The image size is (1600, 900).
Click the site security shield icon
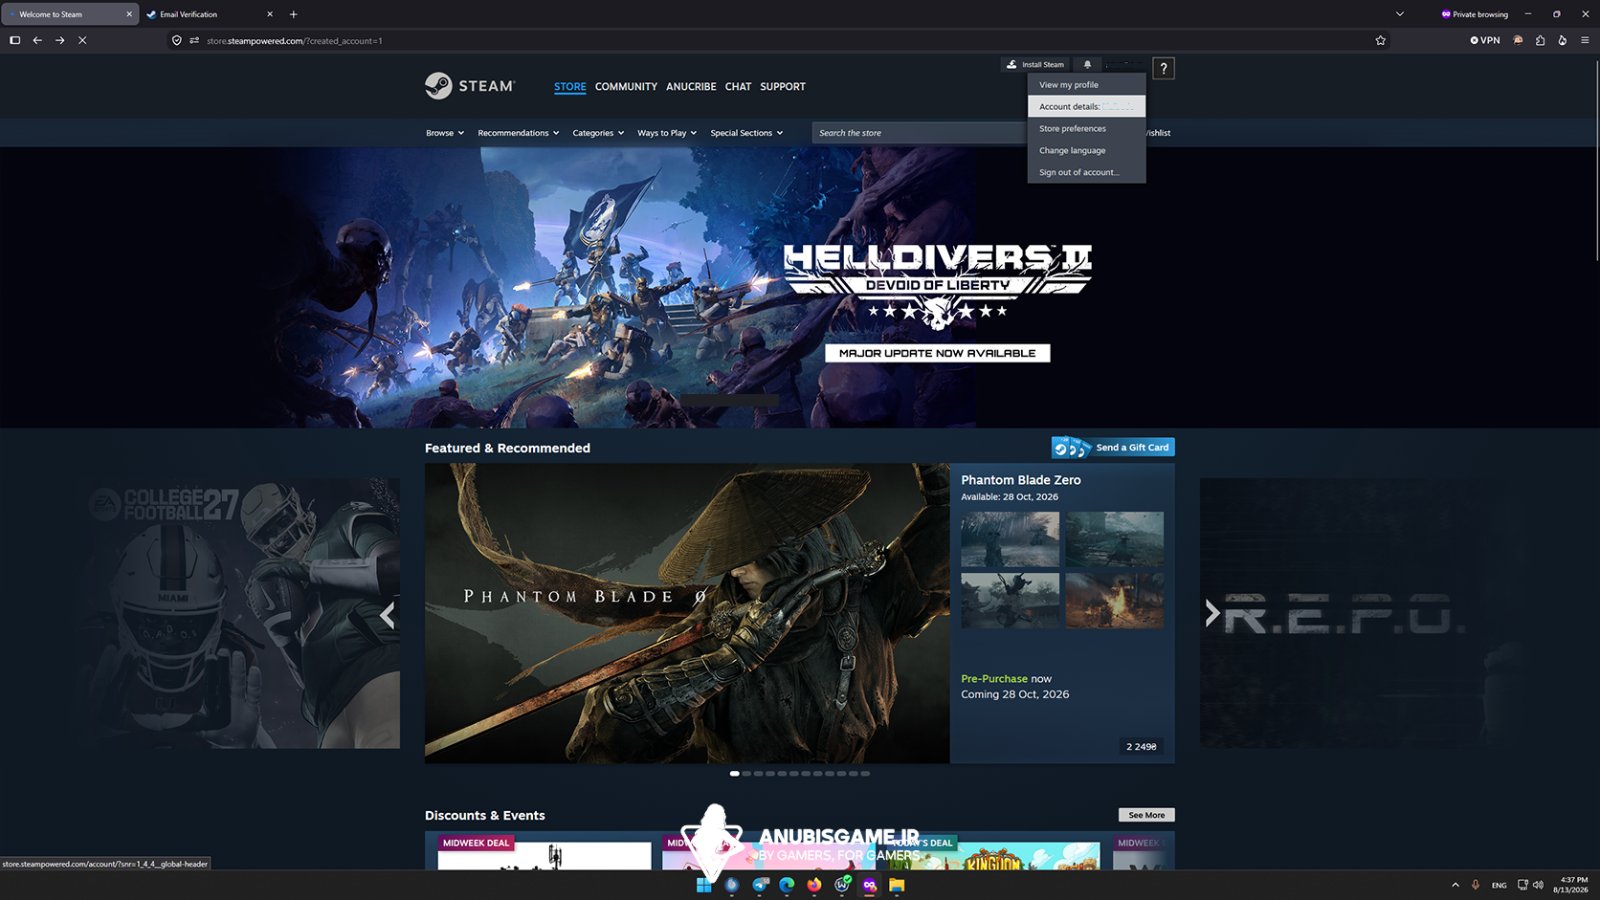point(177,40)
